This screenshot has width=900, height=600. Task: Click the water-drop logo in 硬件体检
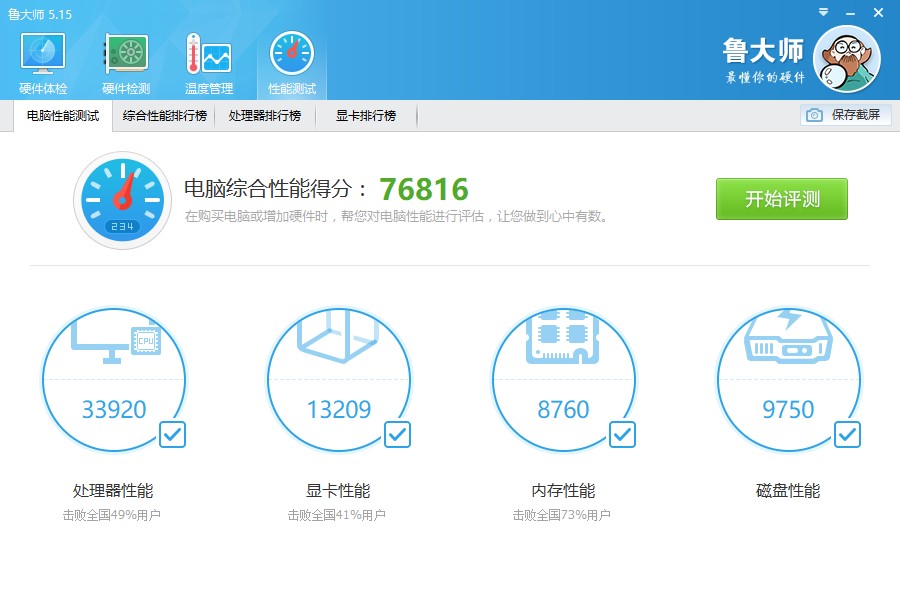(41, 52)
